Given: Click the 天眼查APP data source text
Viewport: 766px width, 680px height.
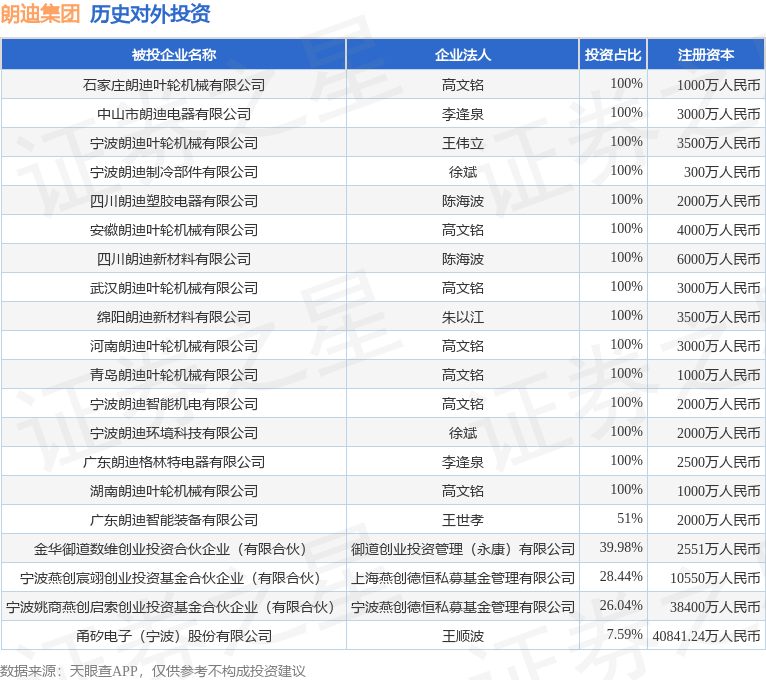Looking at the screenshot, I should 104,671.
